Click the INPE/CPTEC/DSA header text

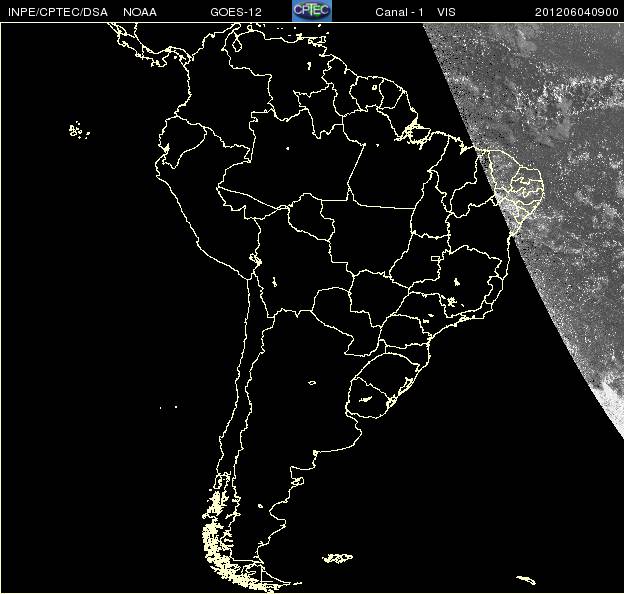click(58, 12)
